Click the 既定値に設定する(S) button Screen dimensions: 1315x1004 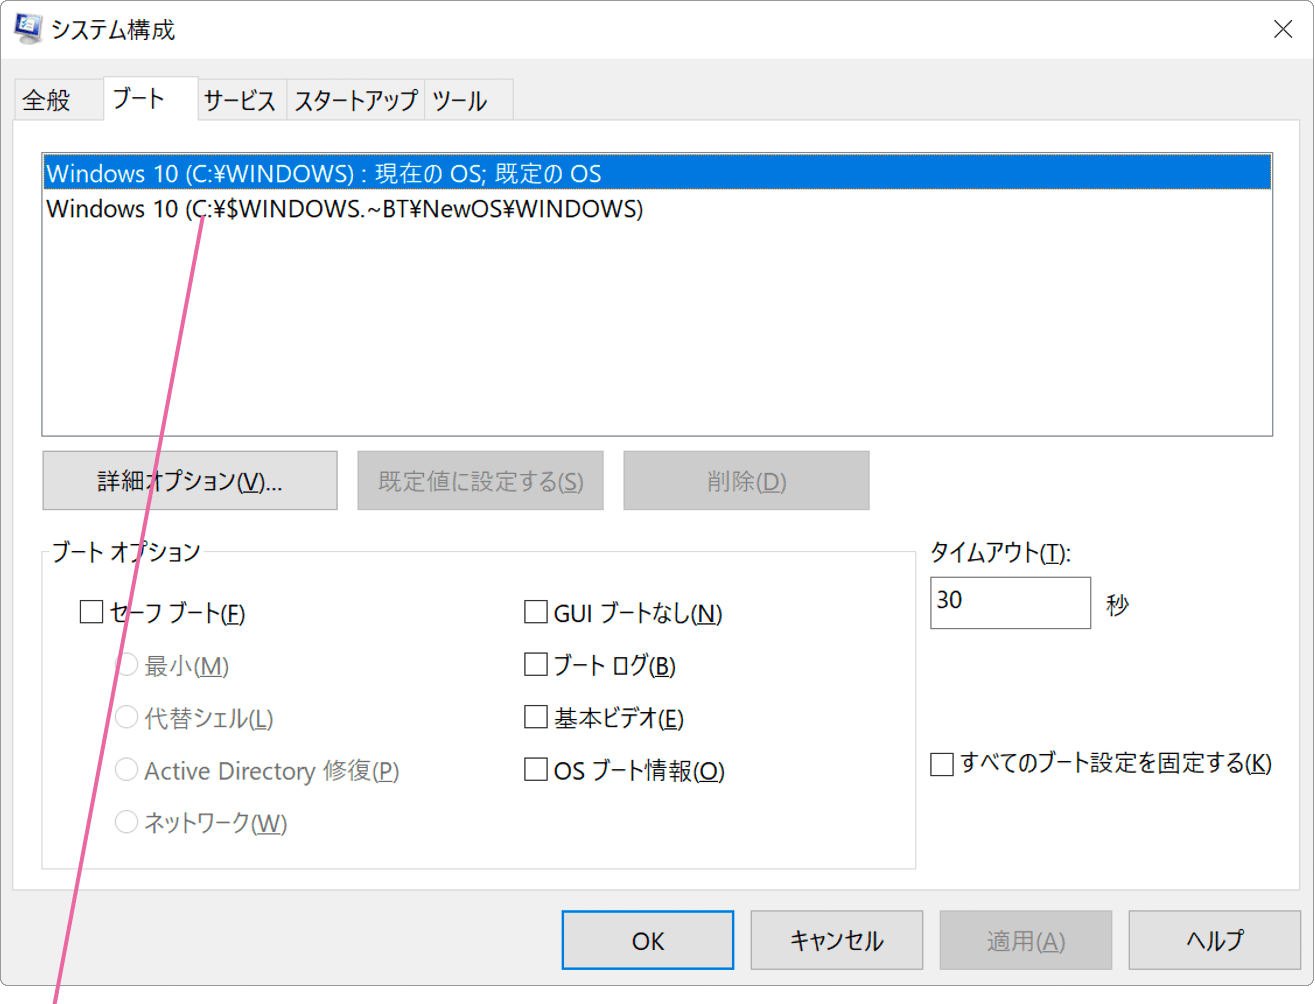point(480,481)
